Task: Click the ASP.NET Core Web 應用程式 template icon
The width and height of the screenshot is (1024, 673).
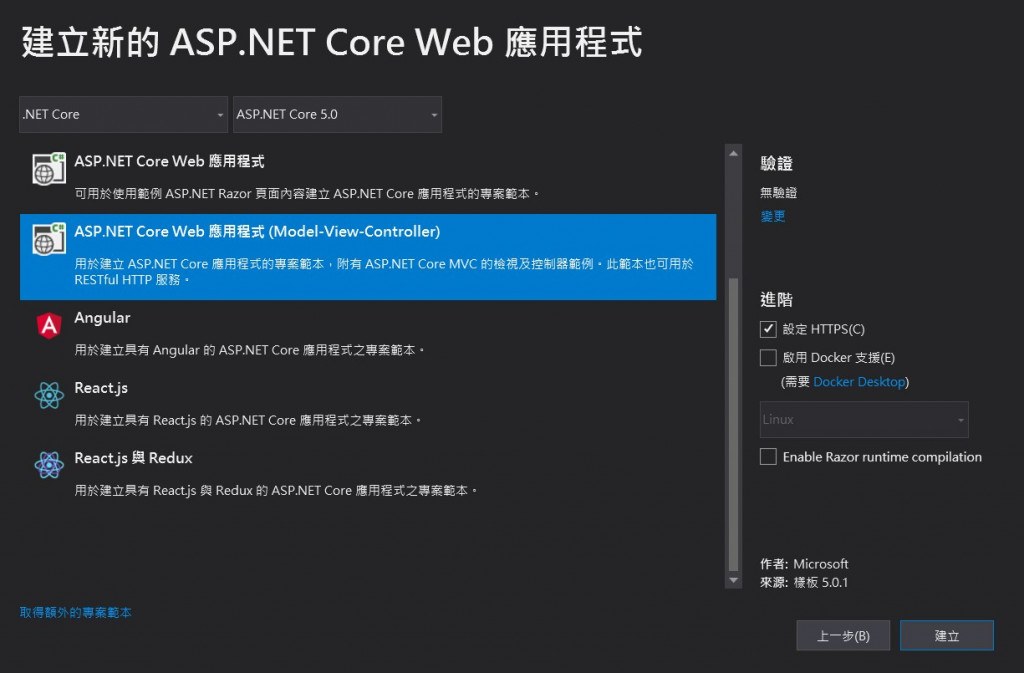Action: (x=49, y=169)
